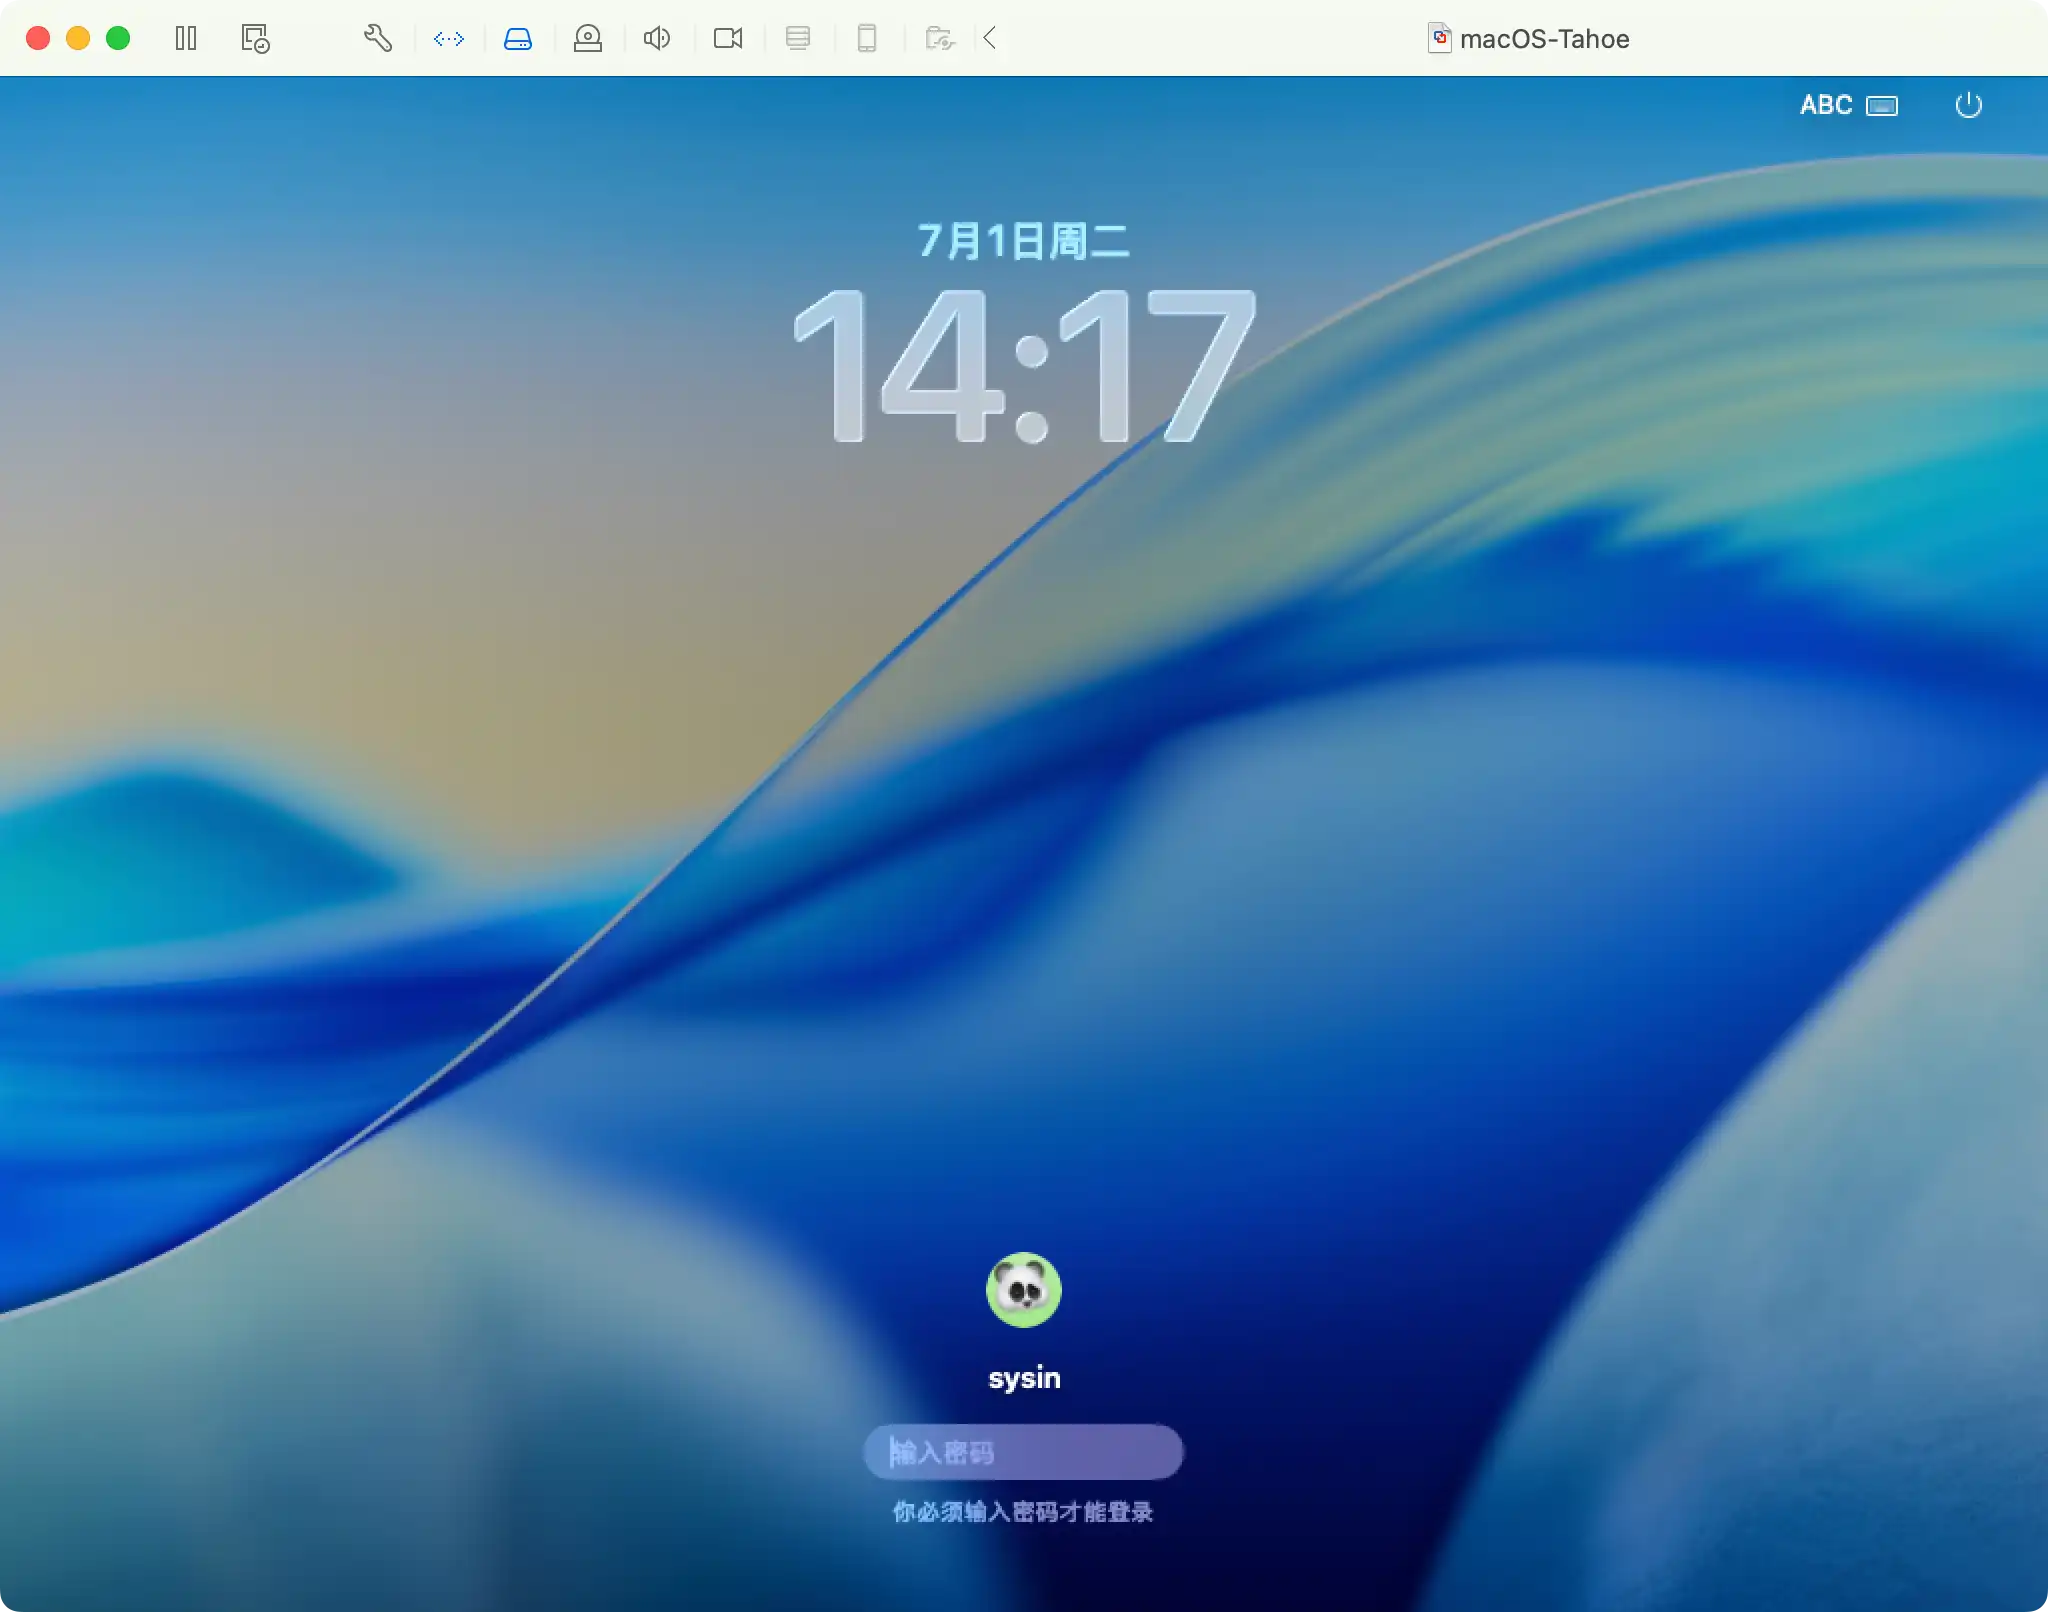Click the document icon beside macOS-Tahoe title
This screenshot has width=2048, height=1612.
[x=1440, y=38]
